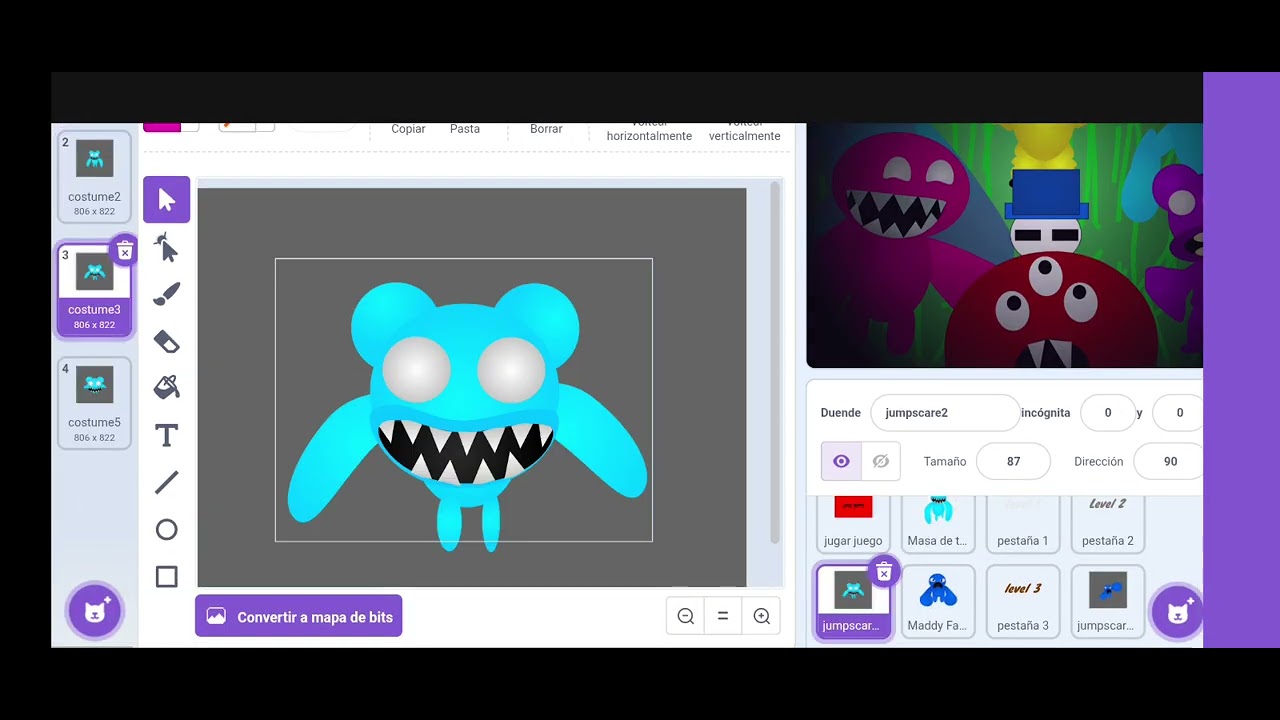Select the costume2 thumbnail
Viewport: 1280px width, 720px height.
[94, 177]
